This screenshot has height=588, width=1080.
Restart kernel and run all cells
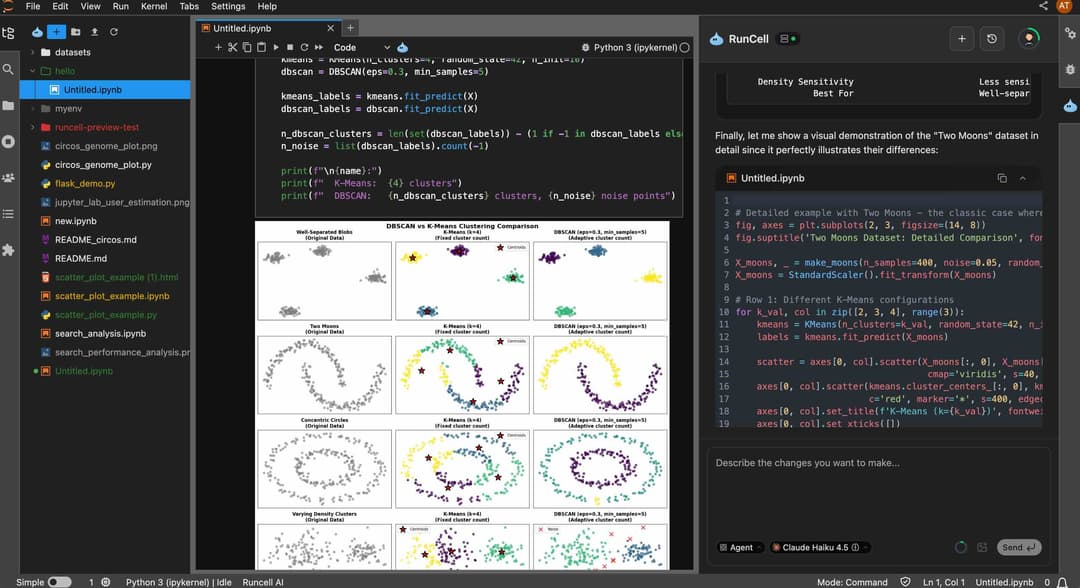pos(319,48)
